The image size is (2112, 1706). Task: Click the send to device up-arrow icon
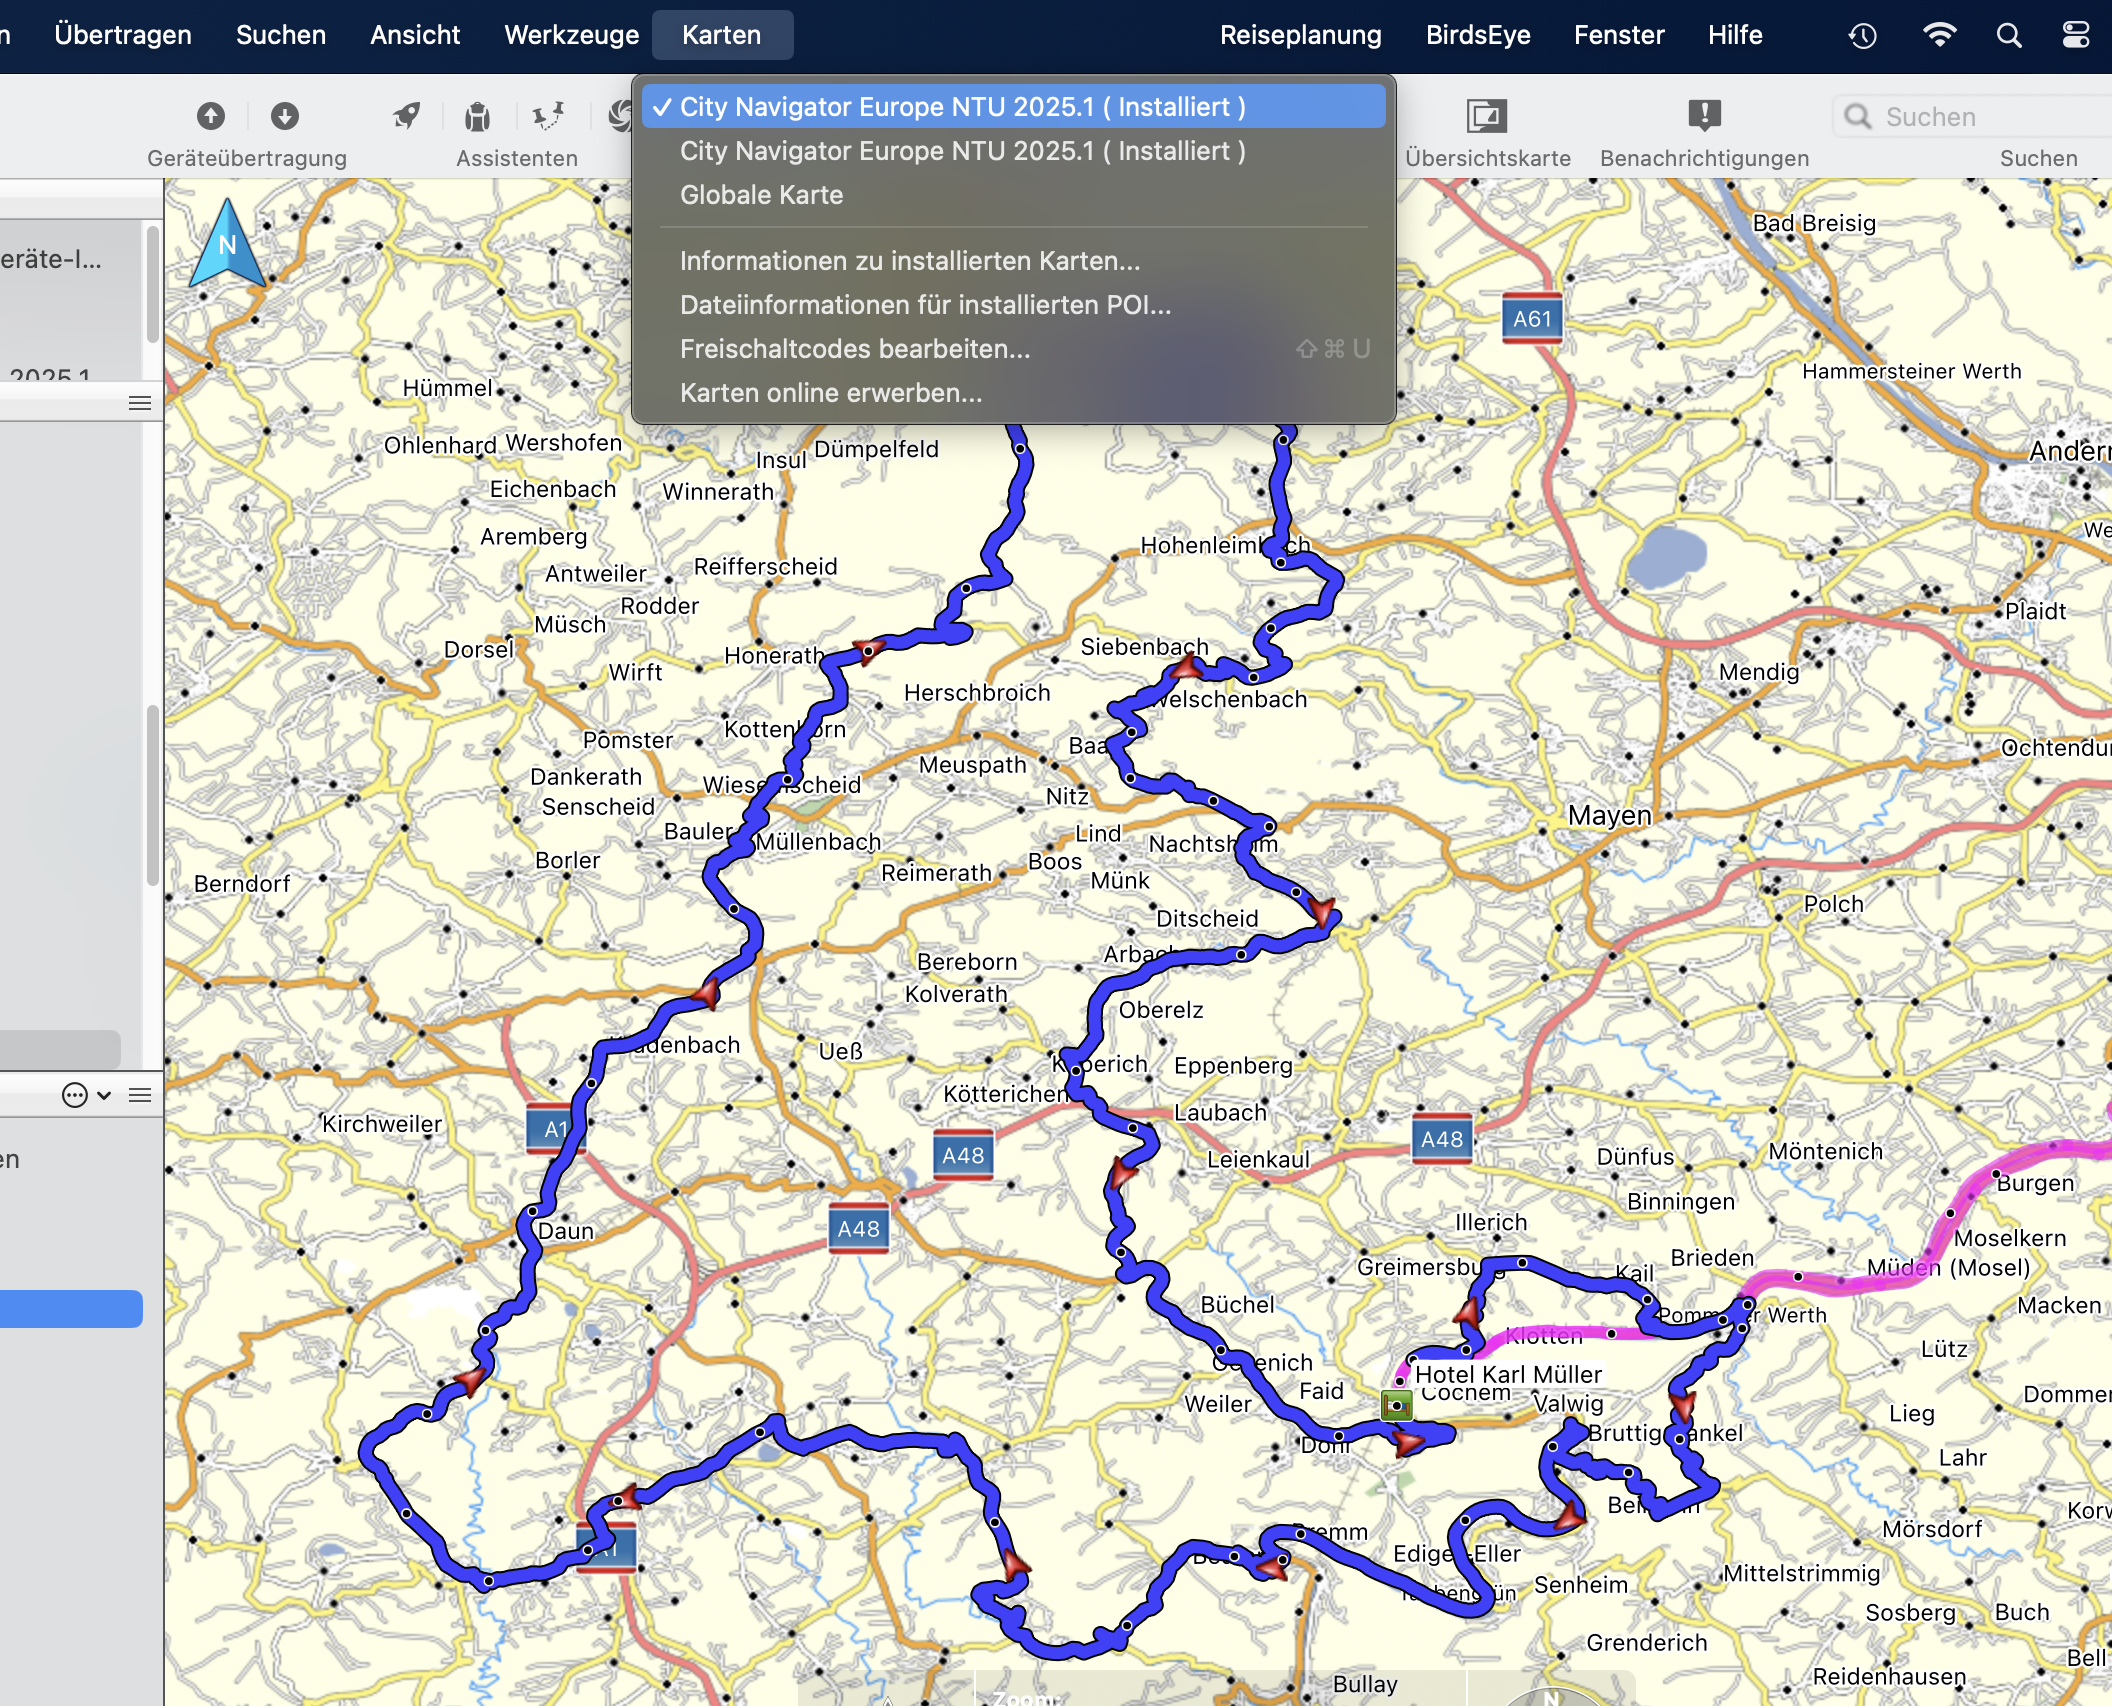click(210, 116)
